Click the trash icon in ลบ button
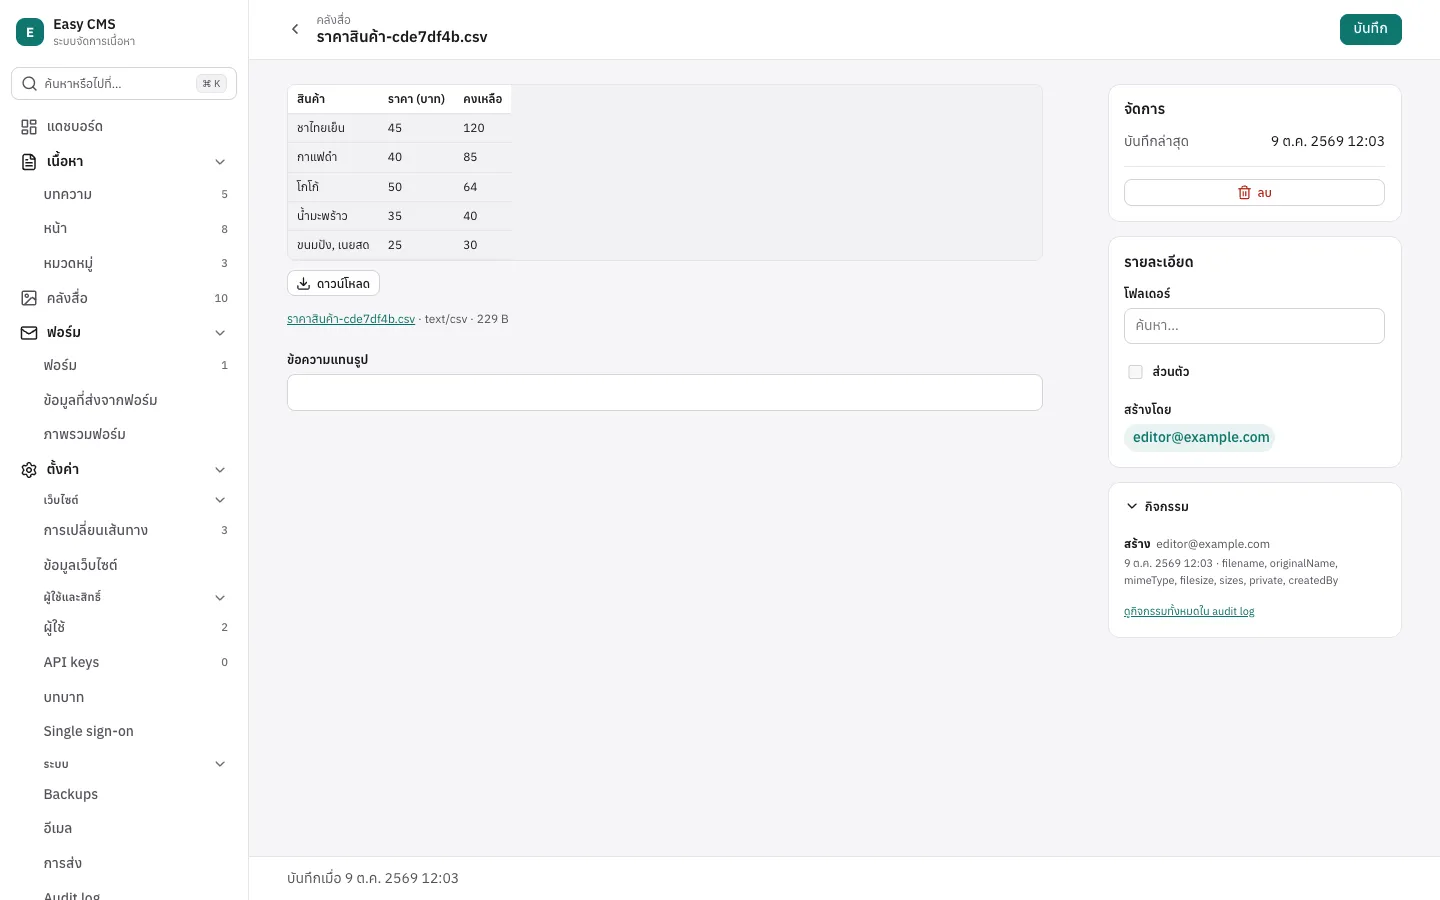This screenshot has width=1440, height=900. (x=1244, y=193)
